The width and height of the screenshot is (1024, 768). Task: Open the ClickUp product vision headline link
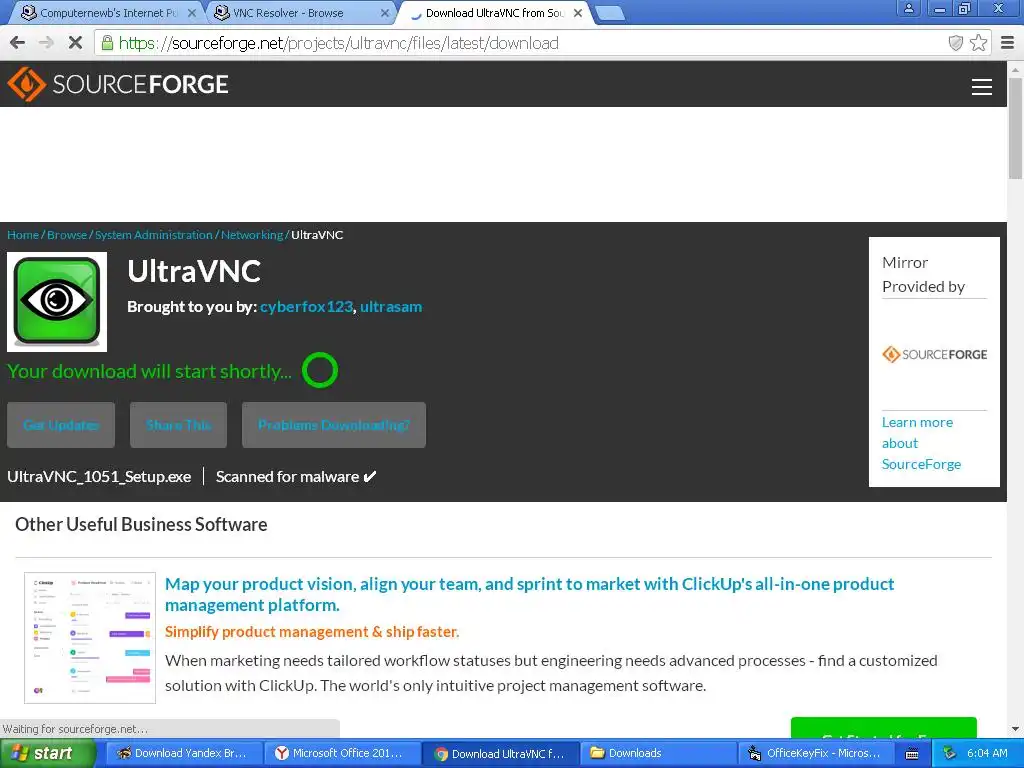coord(529,594)
